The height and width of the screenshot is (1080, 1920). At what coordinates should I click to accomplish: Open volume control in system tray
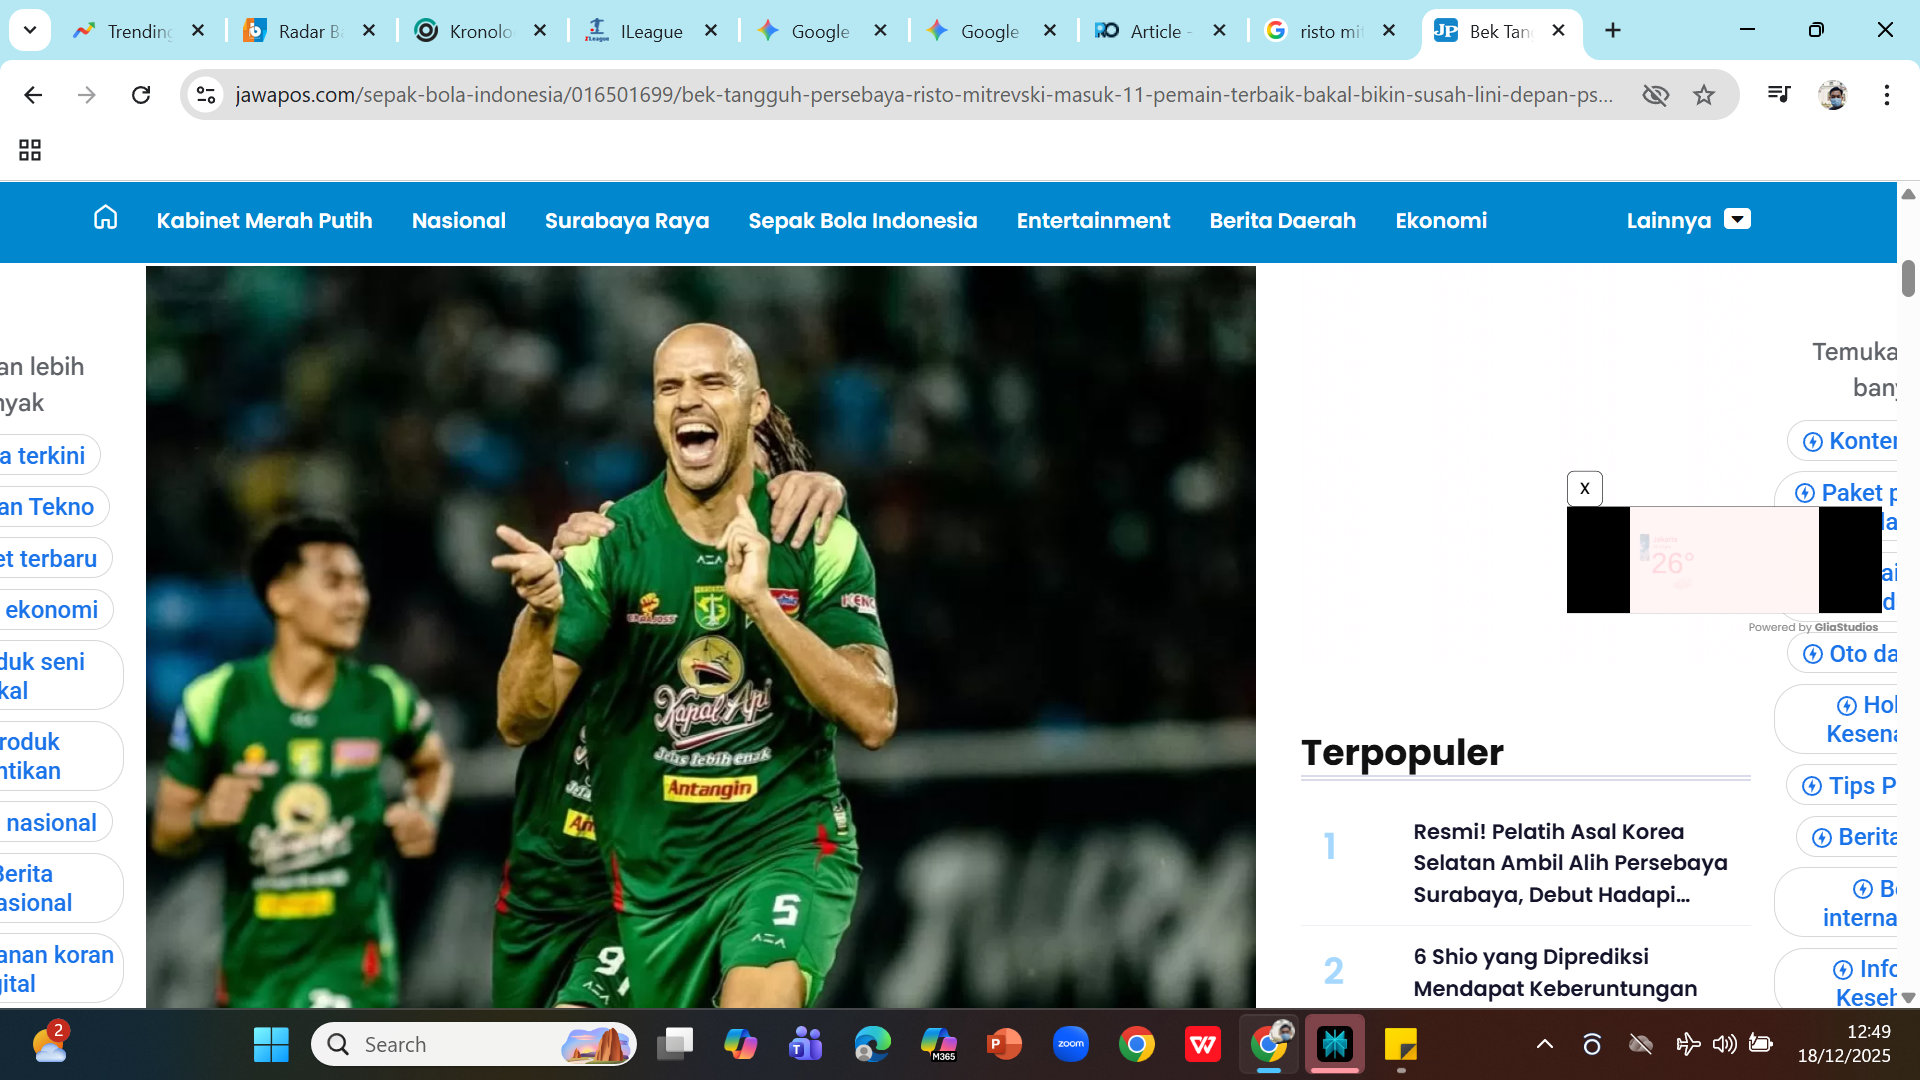(x=1724, y=1044)
